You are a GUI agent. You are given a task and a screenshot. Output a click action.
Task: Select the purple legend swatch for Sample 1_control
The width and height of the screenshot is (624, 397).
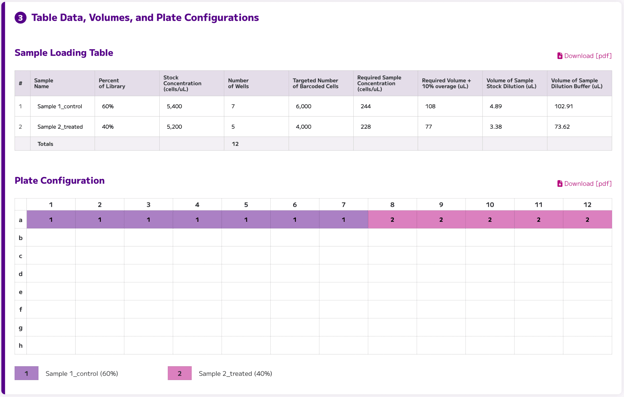(x=27, y=373)
